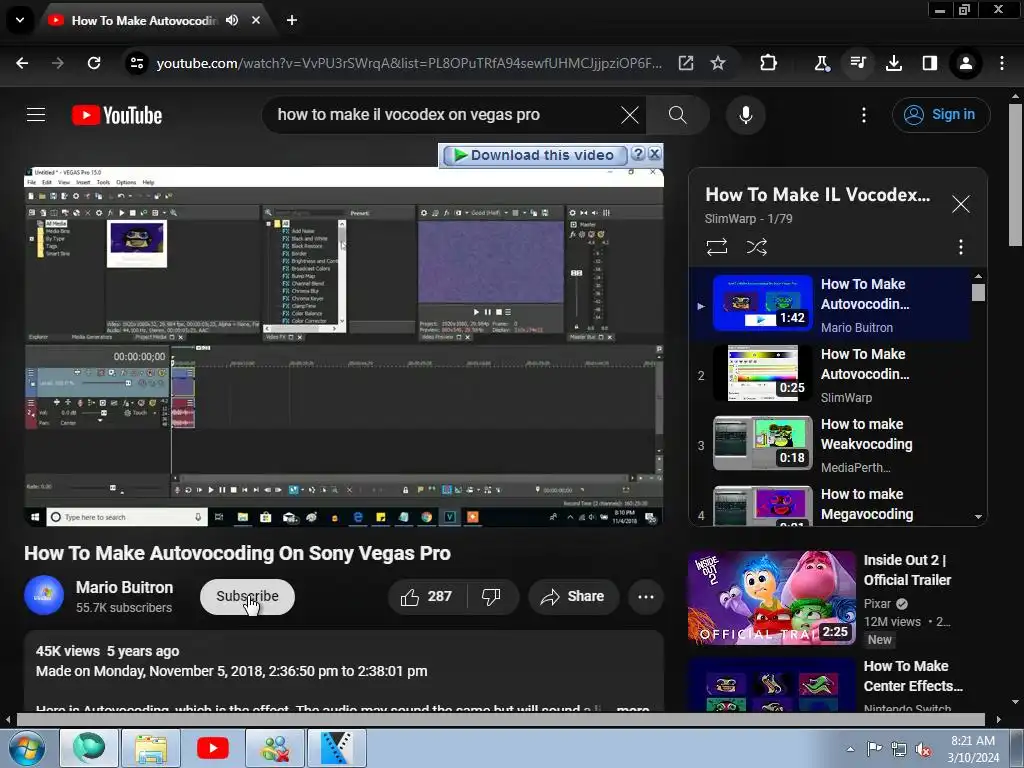
Task: Bookmark this page with star
Action: pyautogui.click(x=718, y=63)
